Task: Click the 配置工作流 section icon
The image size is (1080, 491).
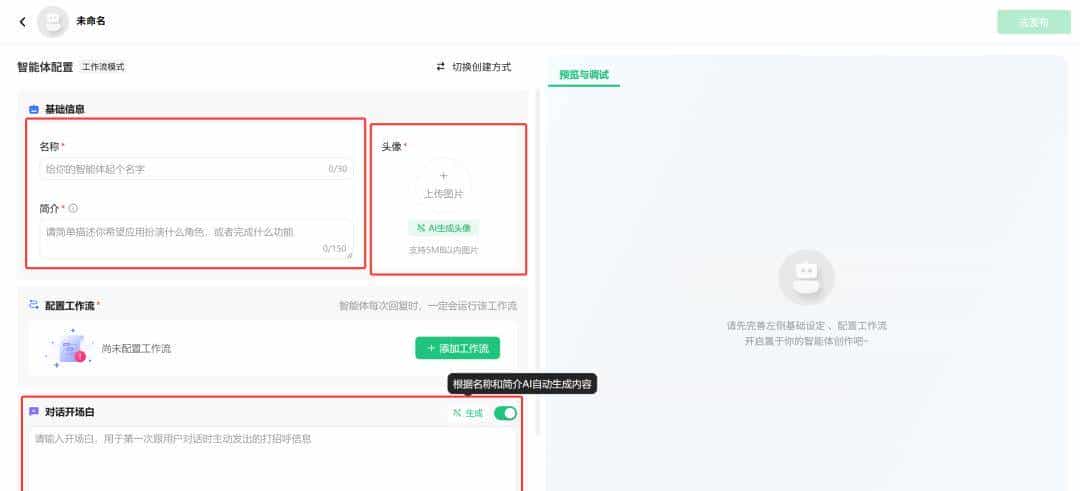Action: pyautogui.click(x=34, y=305)
